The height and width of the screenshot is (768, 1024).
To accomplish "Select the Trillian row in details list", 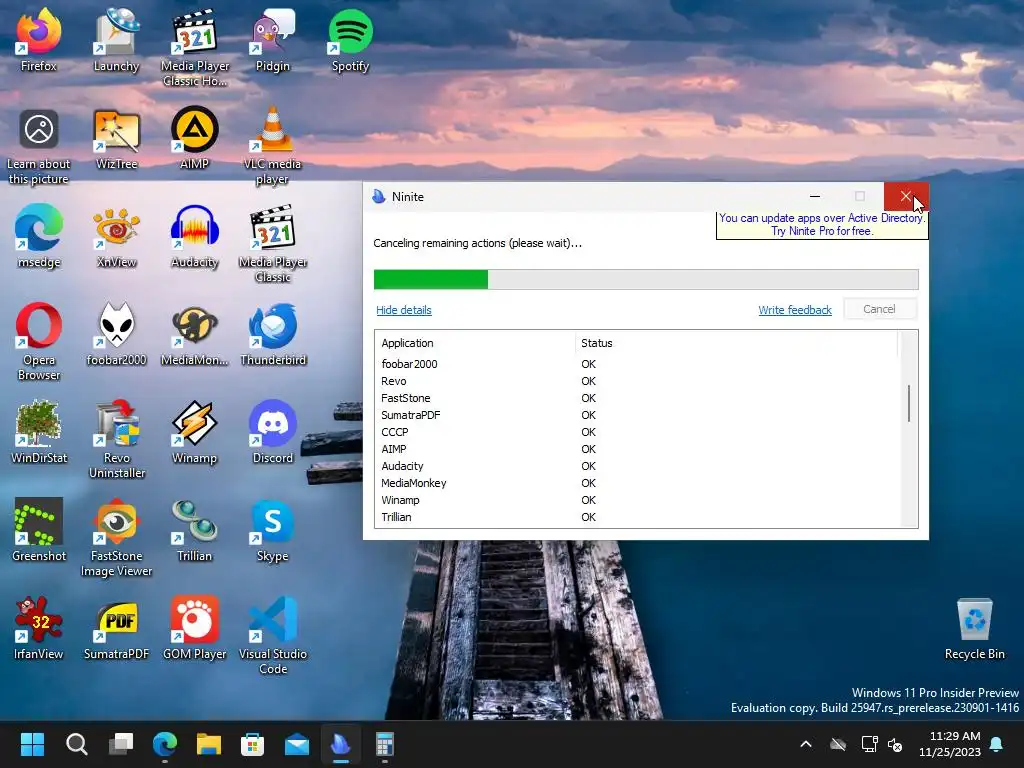I will (x=637, y=517).
